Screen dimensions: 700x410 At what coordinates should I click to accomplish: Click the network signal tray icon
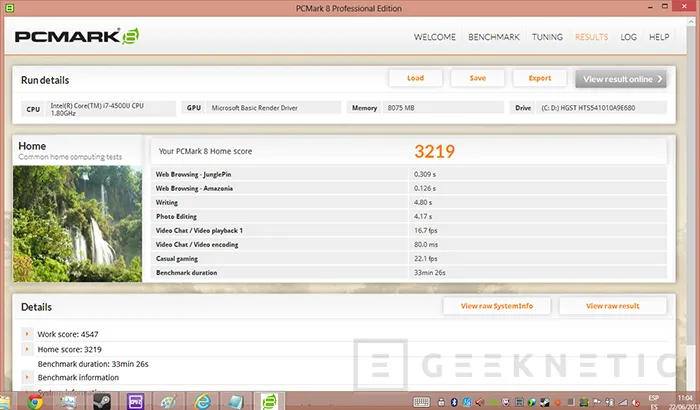point(623,402)
